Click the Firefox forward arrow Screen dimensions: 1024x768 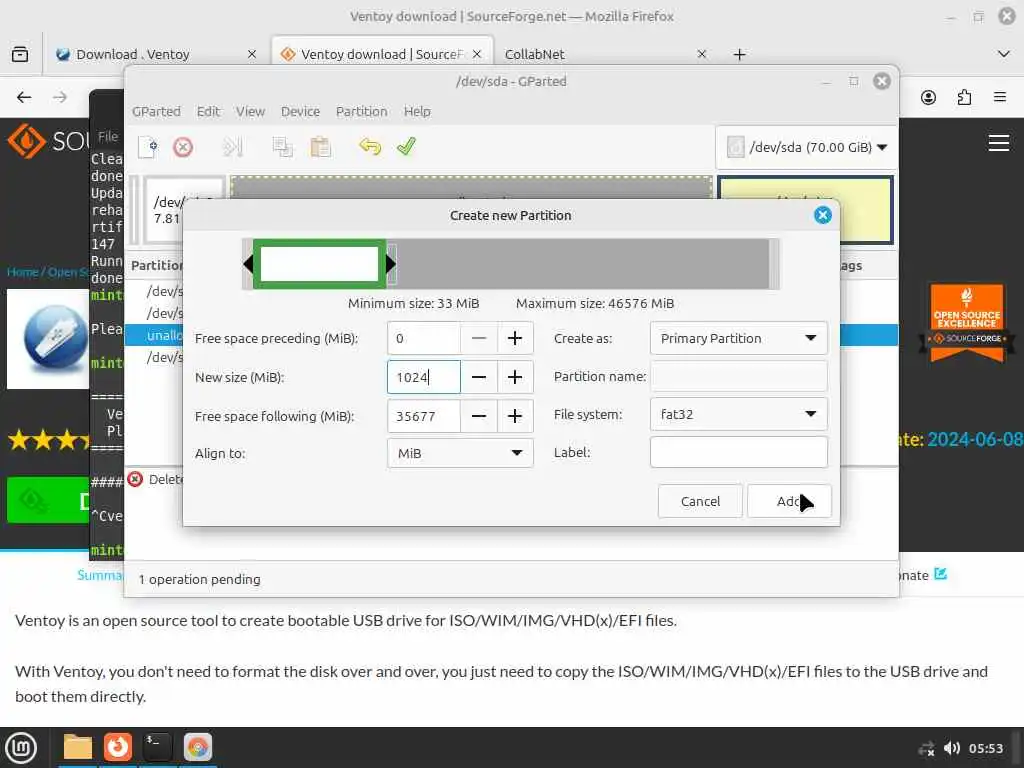(60, 97)
